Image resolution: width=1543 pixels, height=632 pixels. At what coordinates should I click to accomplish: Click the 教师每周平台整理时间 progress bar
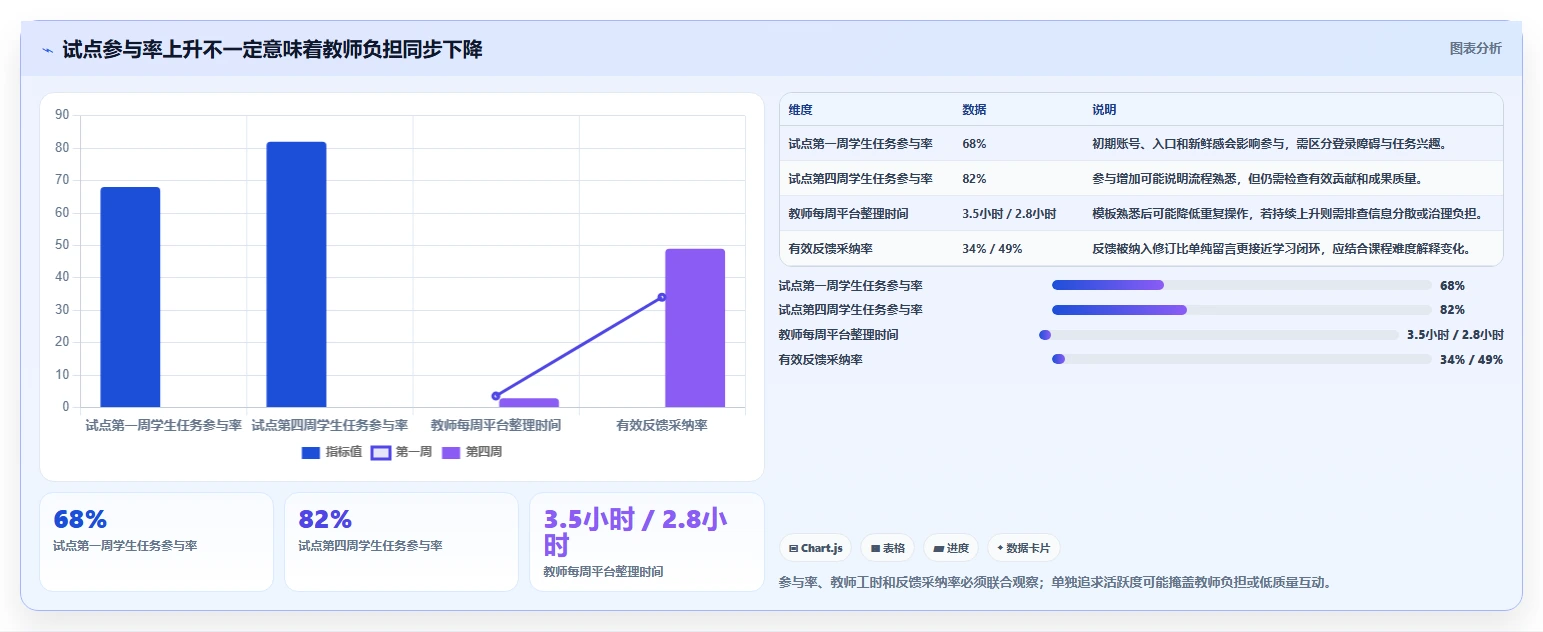coord(1219,335)
